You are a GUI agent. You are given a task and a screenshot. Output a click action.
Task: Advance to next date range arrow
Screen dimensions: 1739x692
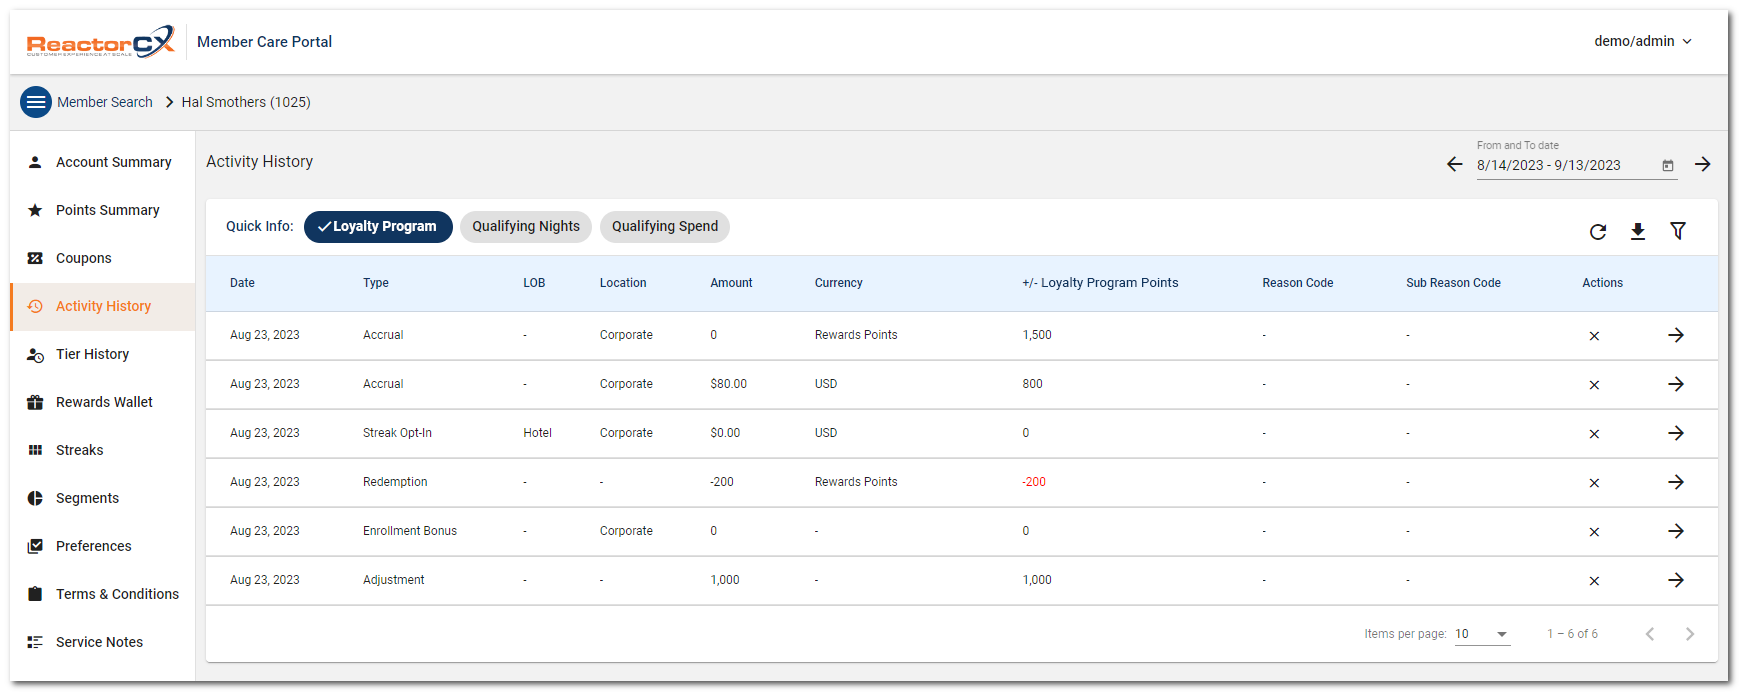pos(1702,165)
